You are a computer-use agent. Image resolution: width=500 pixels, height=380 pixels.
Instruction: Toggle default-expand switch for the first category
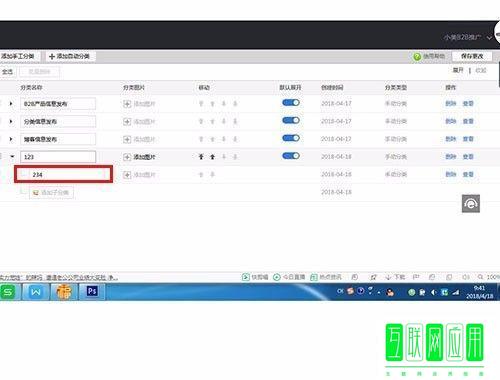291,103
